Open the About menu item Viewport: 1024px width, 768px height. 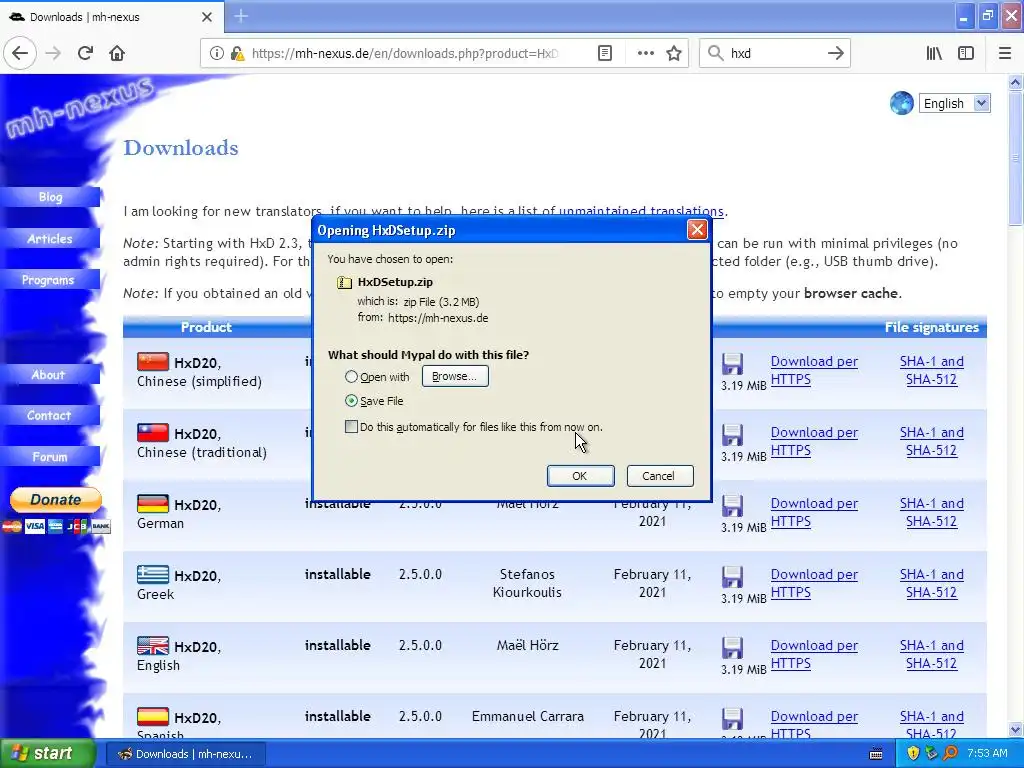point(50,375)
